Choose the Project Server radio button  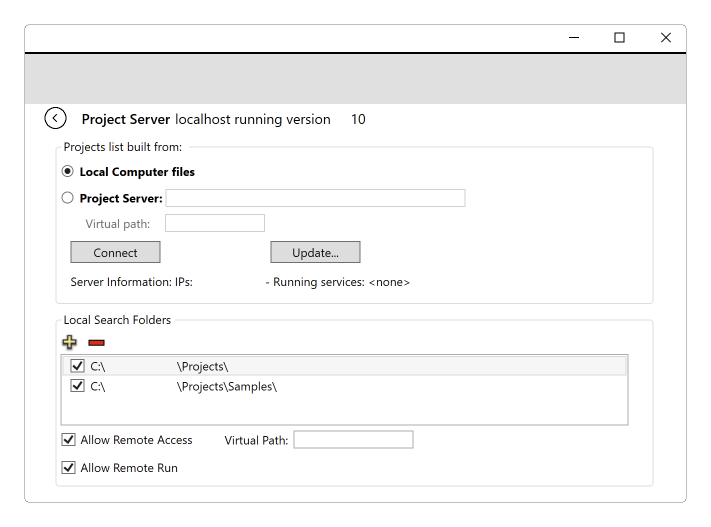[x=68, y=198]
